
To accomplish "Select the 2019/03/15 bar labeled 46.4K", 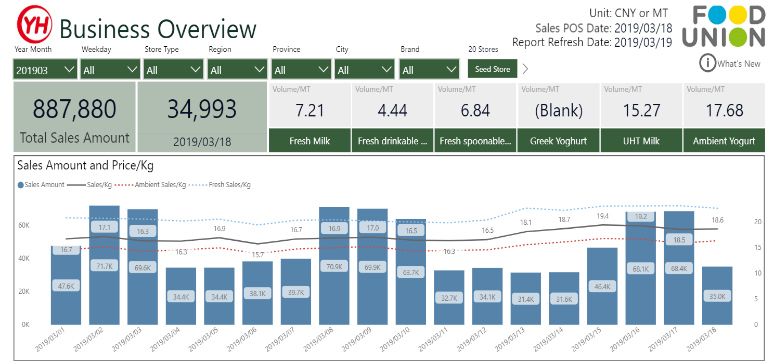I will coord(603,286).
